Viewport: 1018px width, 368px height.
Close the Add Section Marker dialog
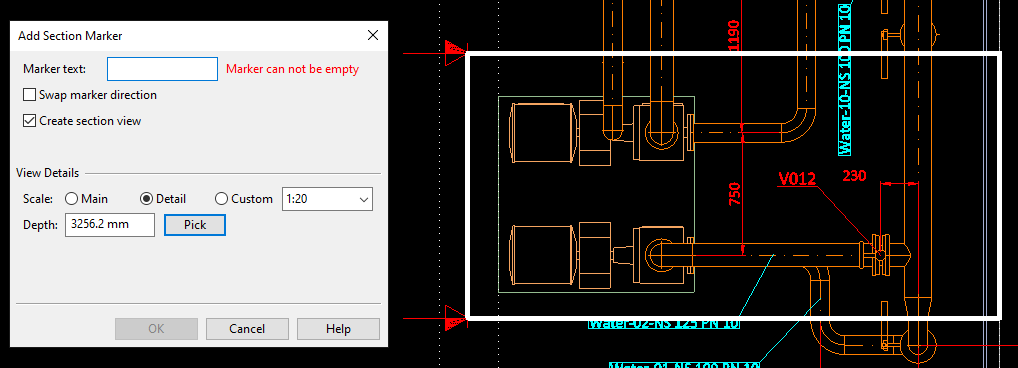[x=373, y=36]
